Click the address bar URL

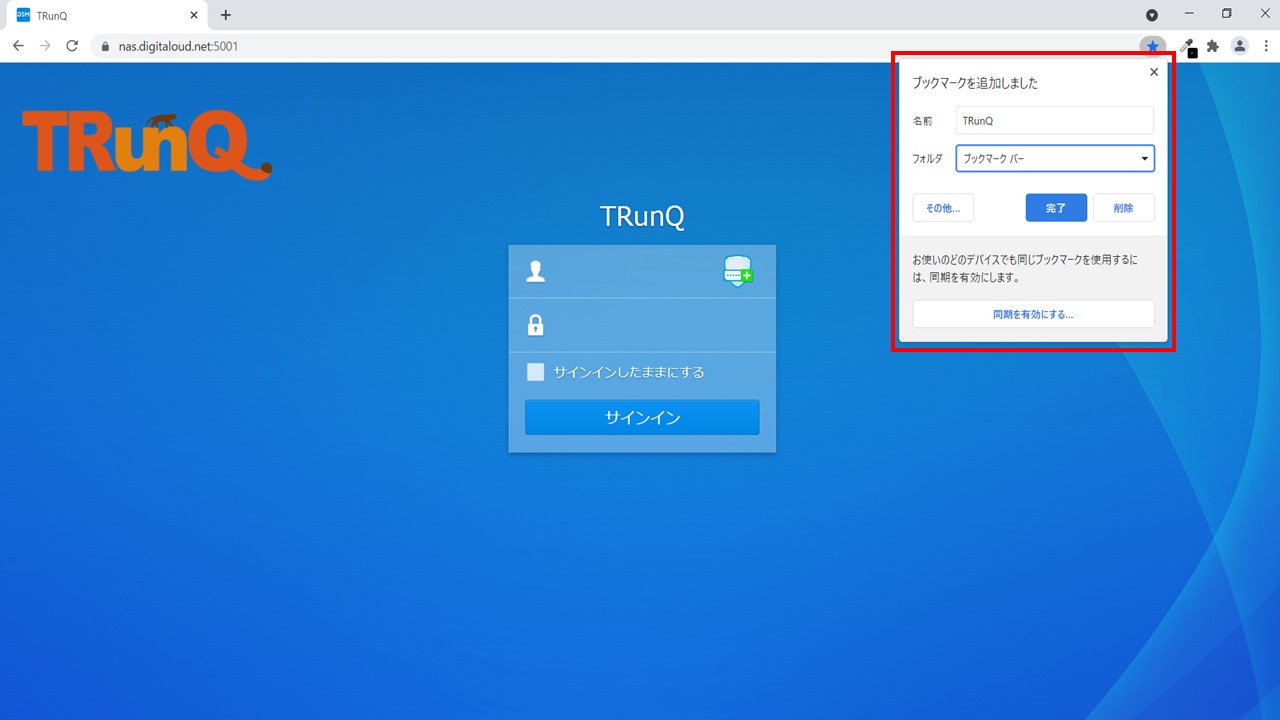point(178,46)
